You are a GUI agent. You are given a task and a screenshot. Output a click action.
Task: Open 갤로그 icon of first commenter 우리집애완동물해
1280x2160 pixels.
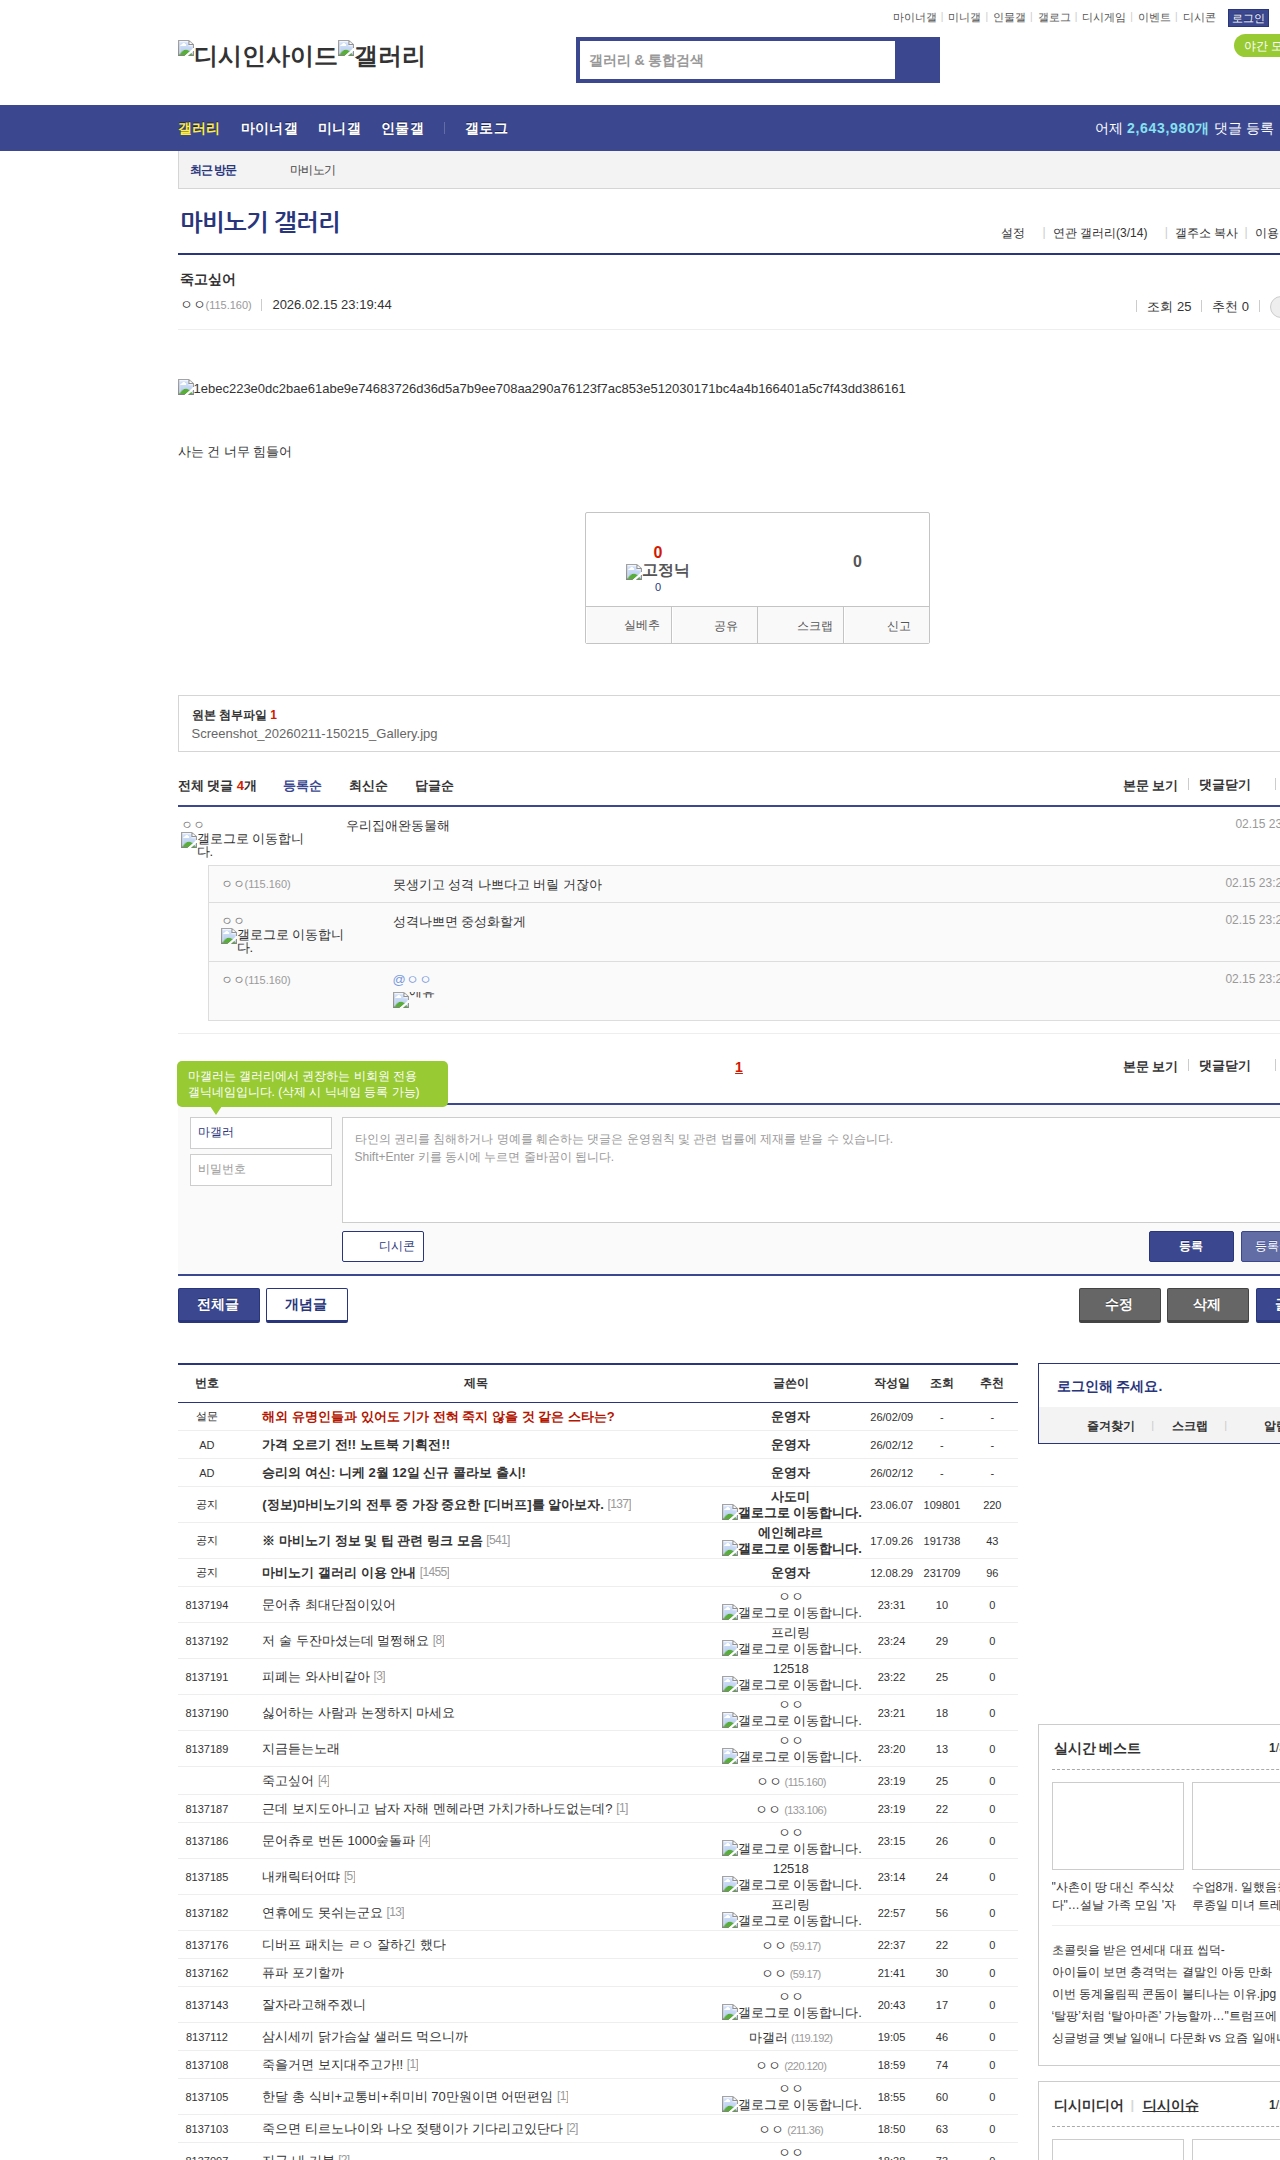point(242,844)
